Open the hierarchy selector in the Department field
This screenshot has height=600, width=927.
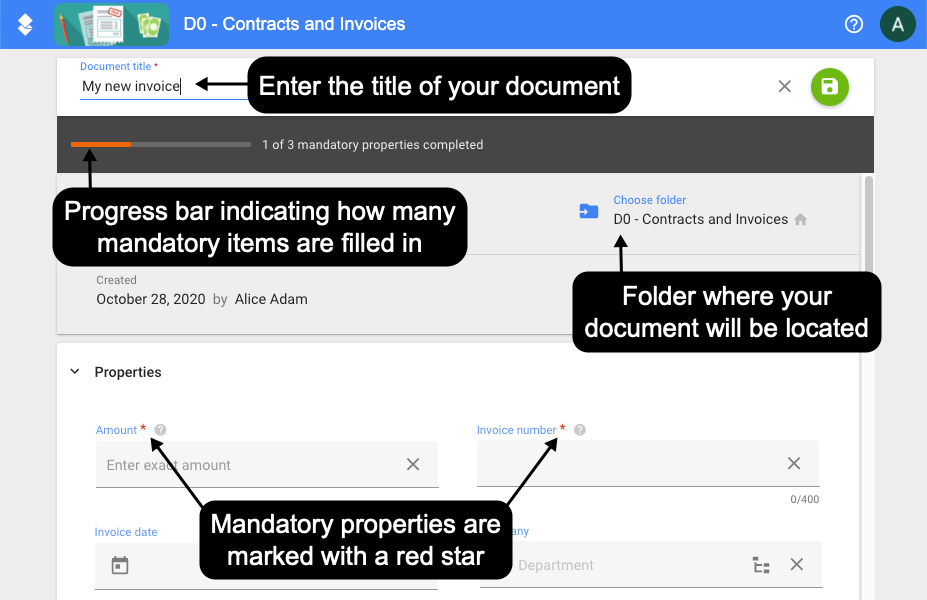(761, 565)
